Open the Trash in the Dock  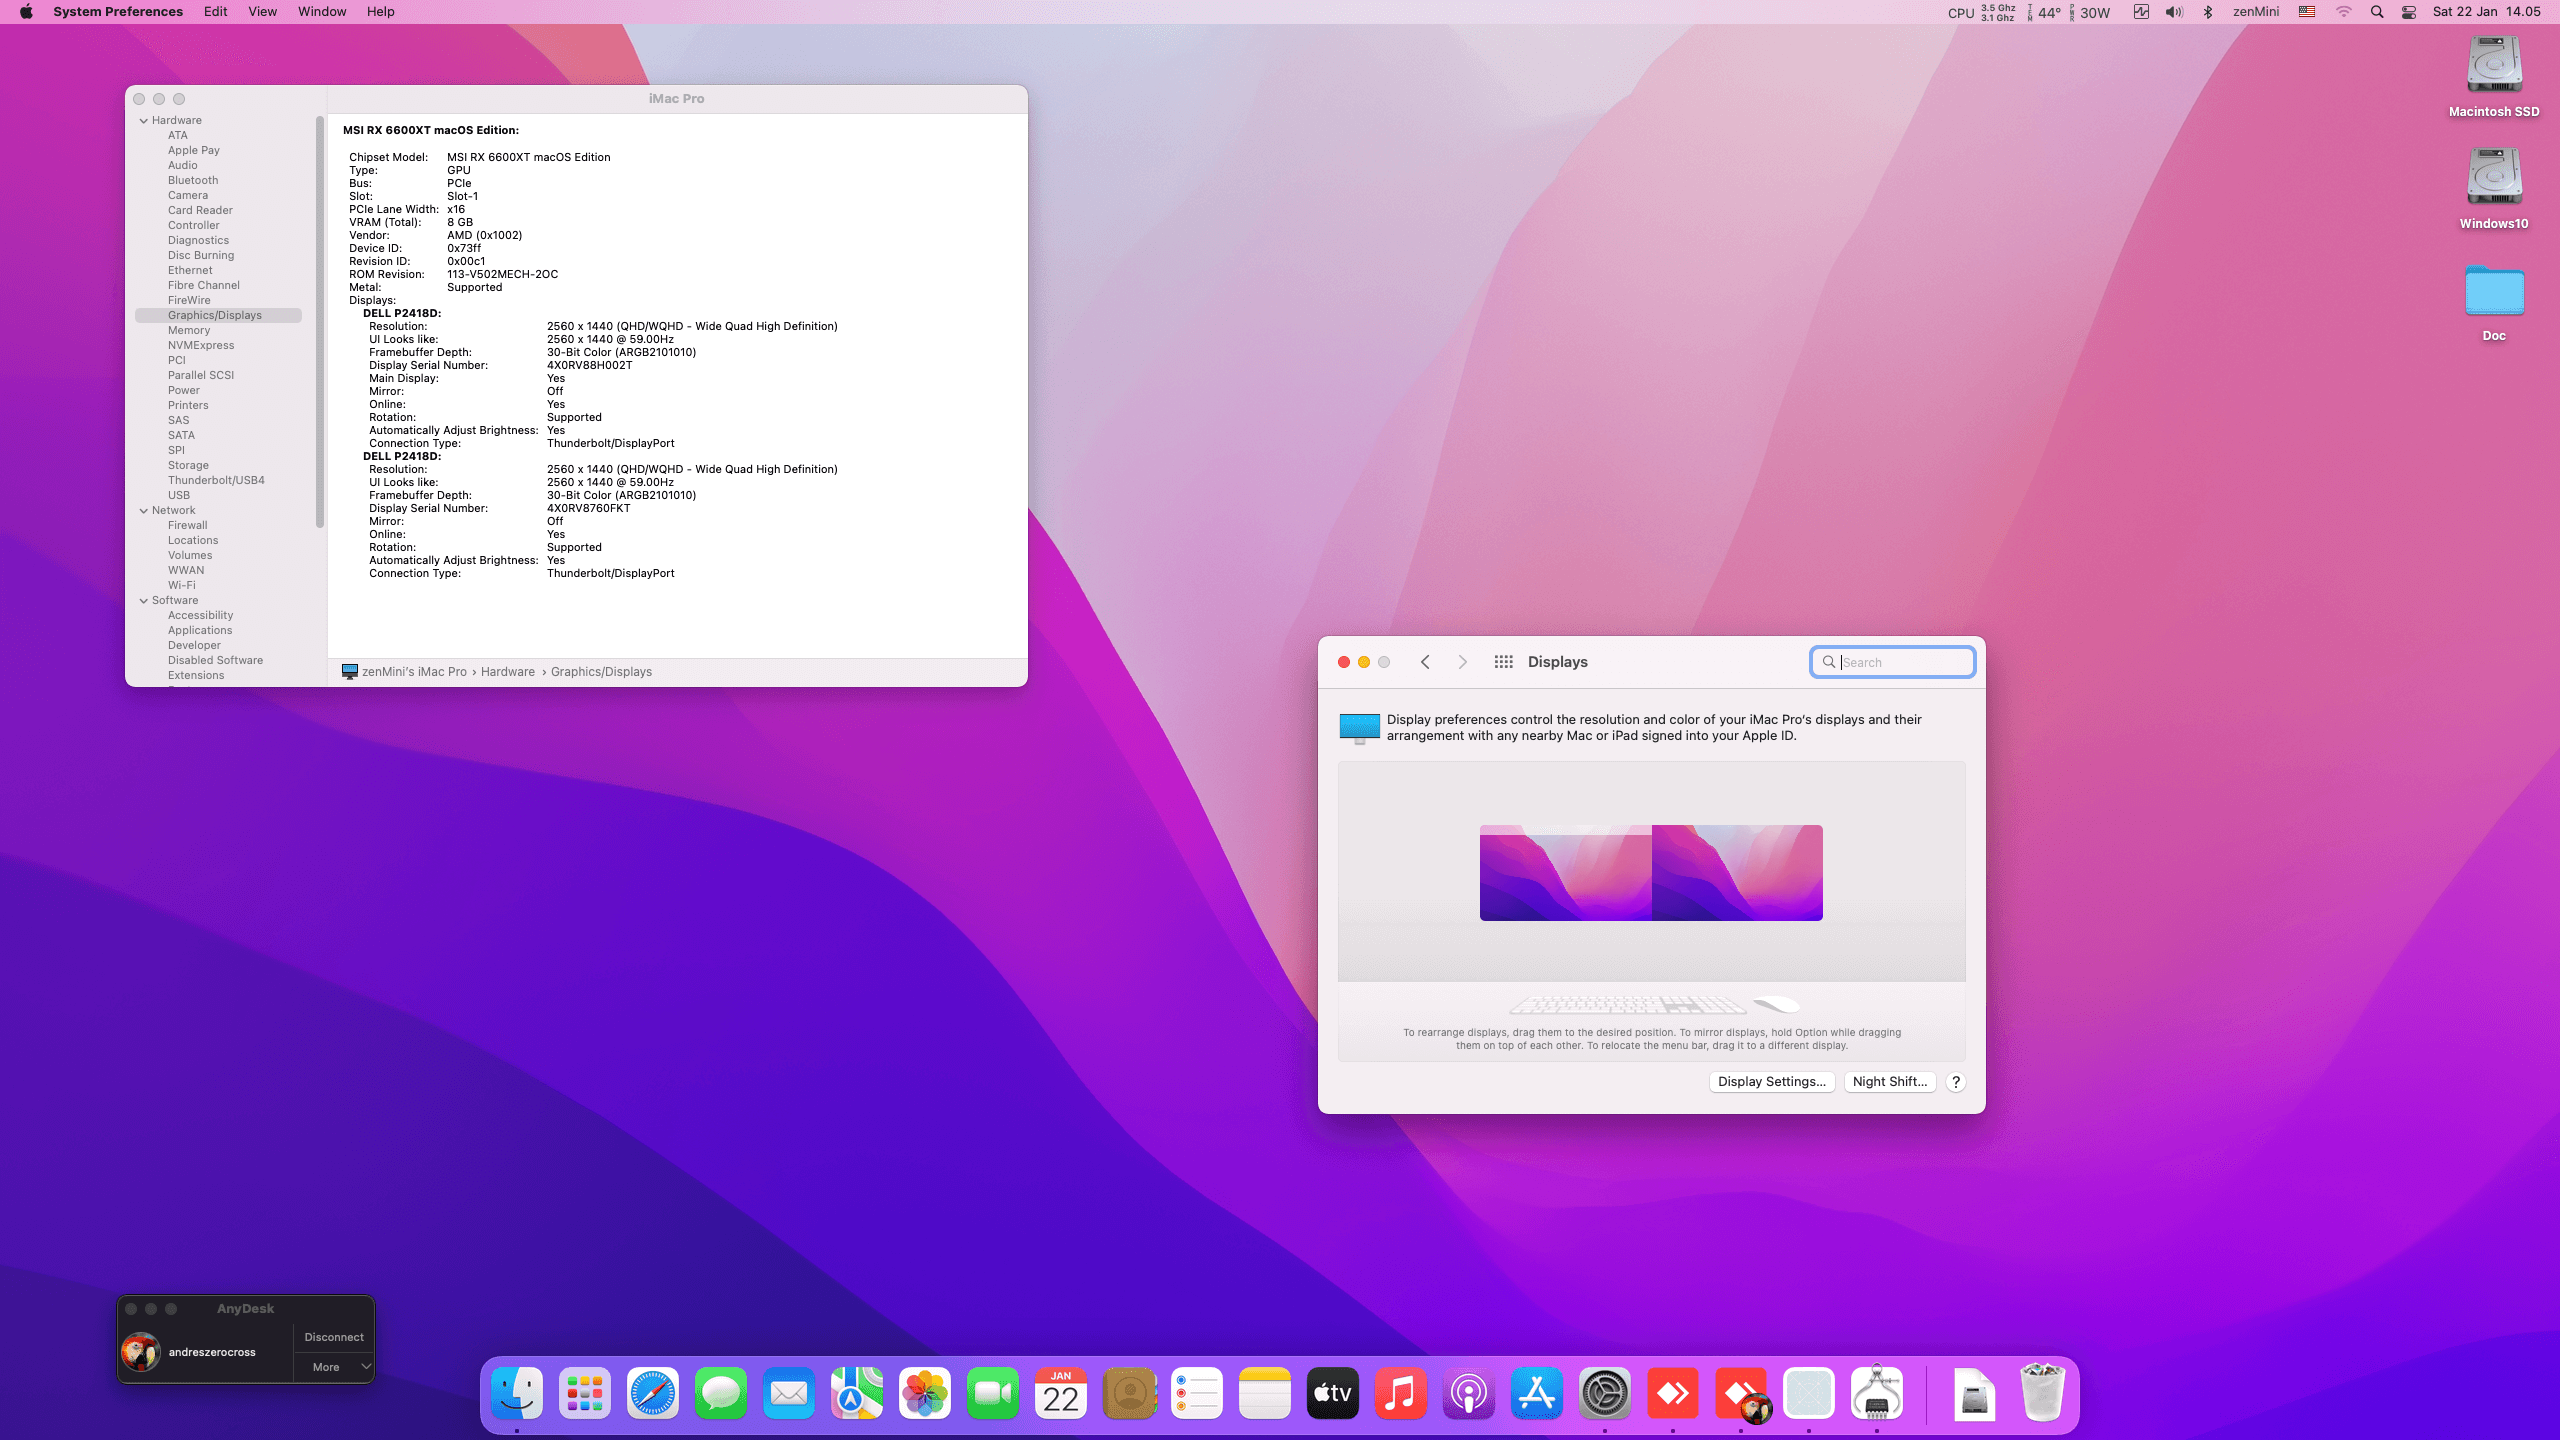coord(2043,1393)
